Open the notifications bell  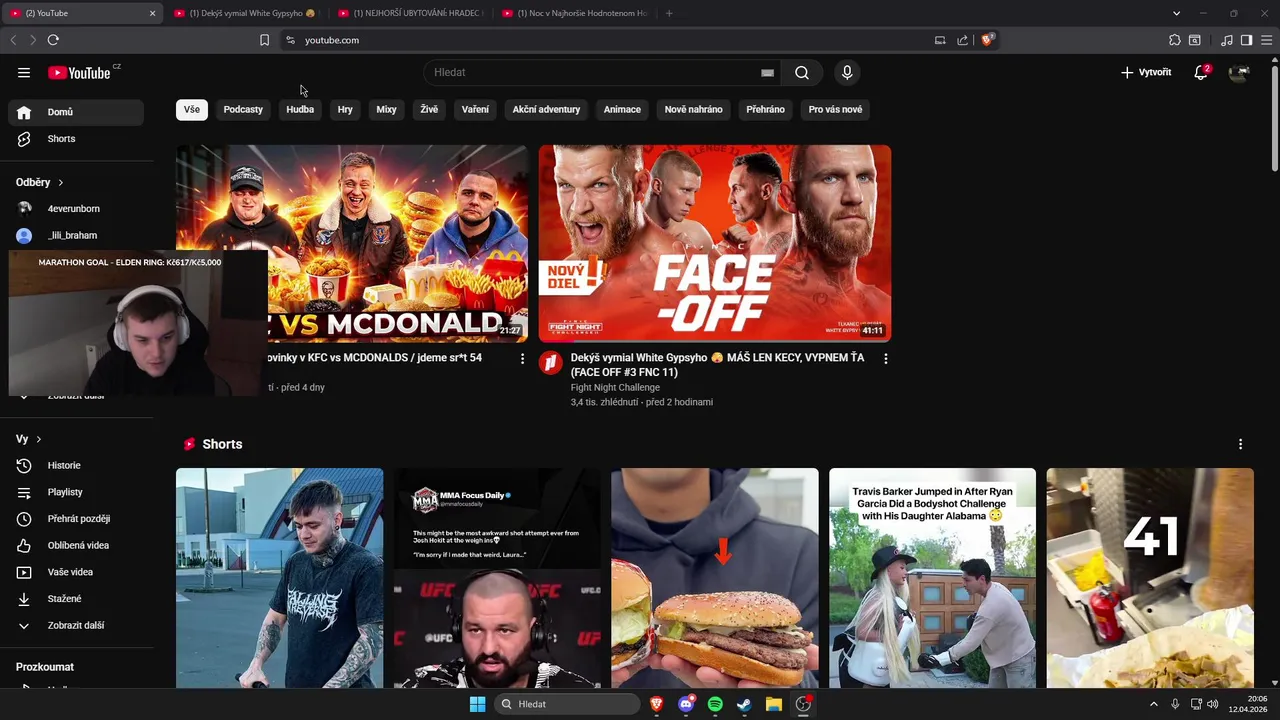click(x=1201, y=72)
